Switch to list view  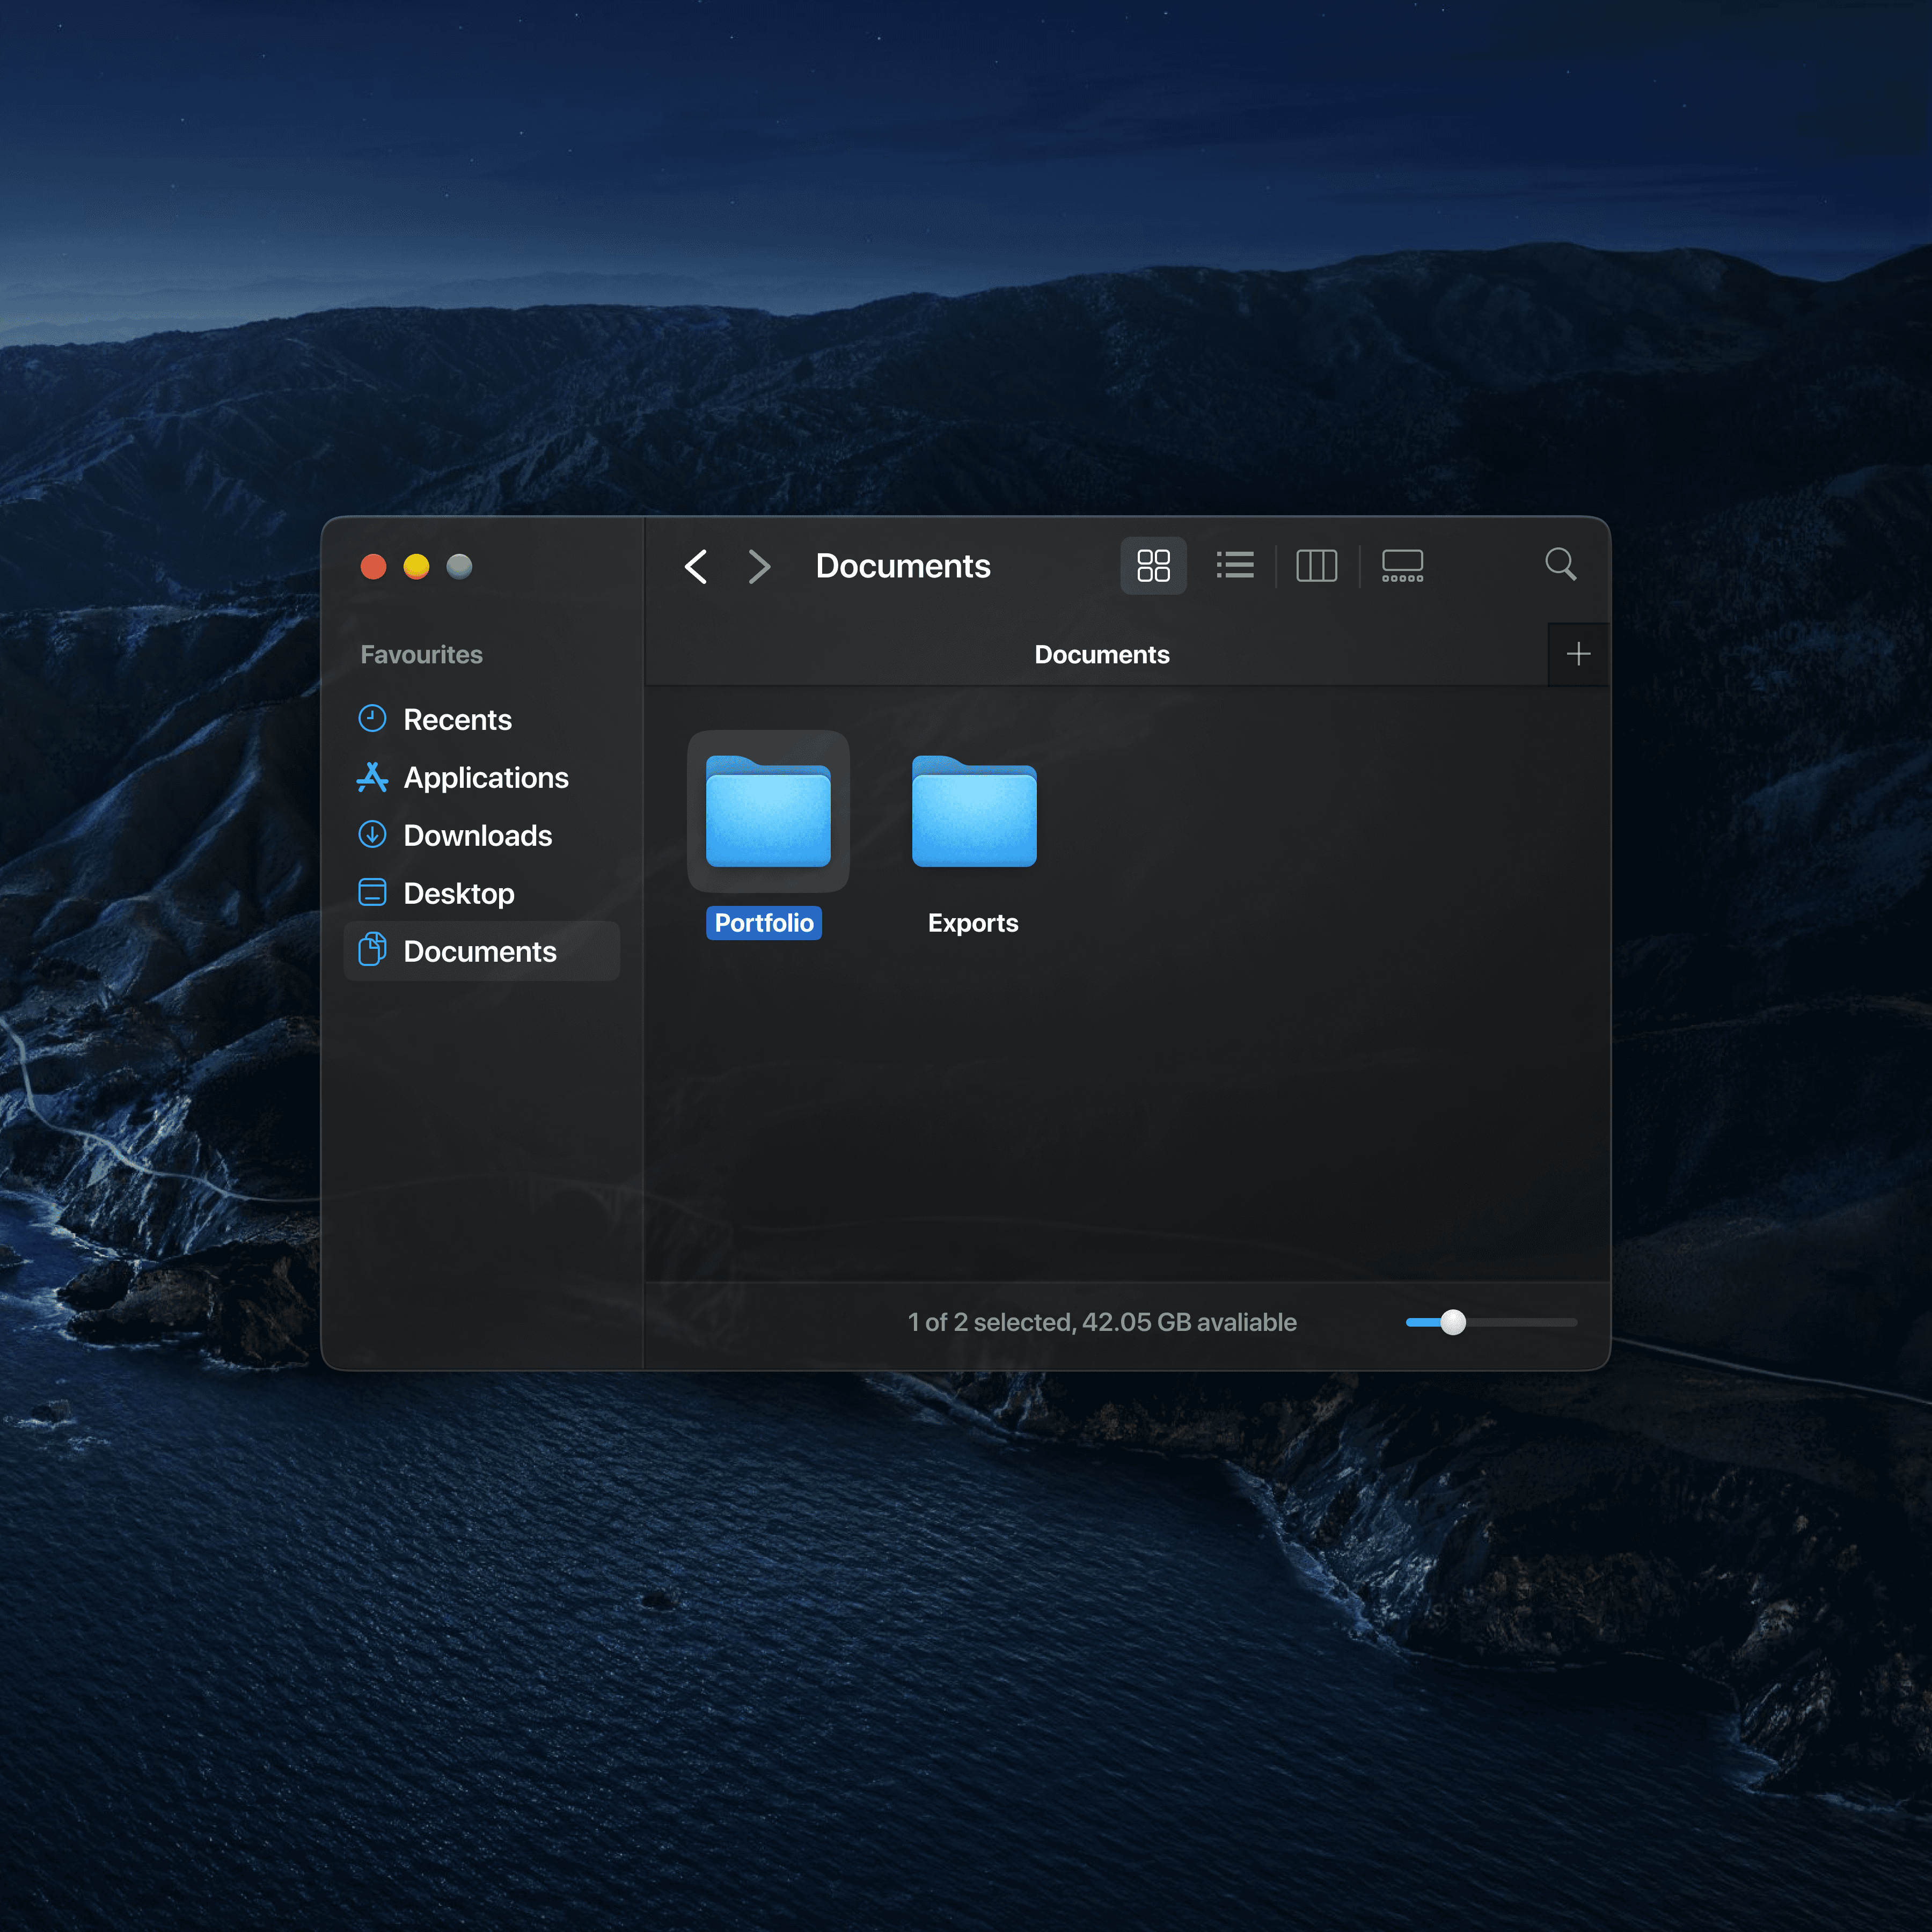(1235, 566)
